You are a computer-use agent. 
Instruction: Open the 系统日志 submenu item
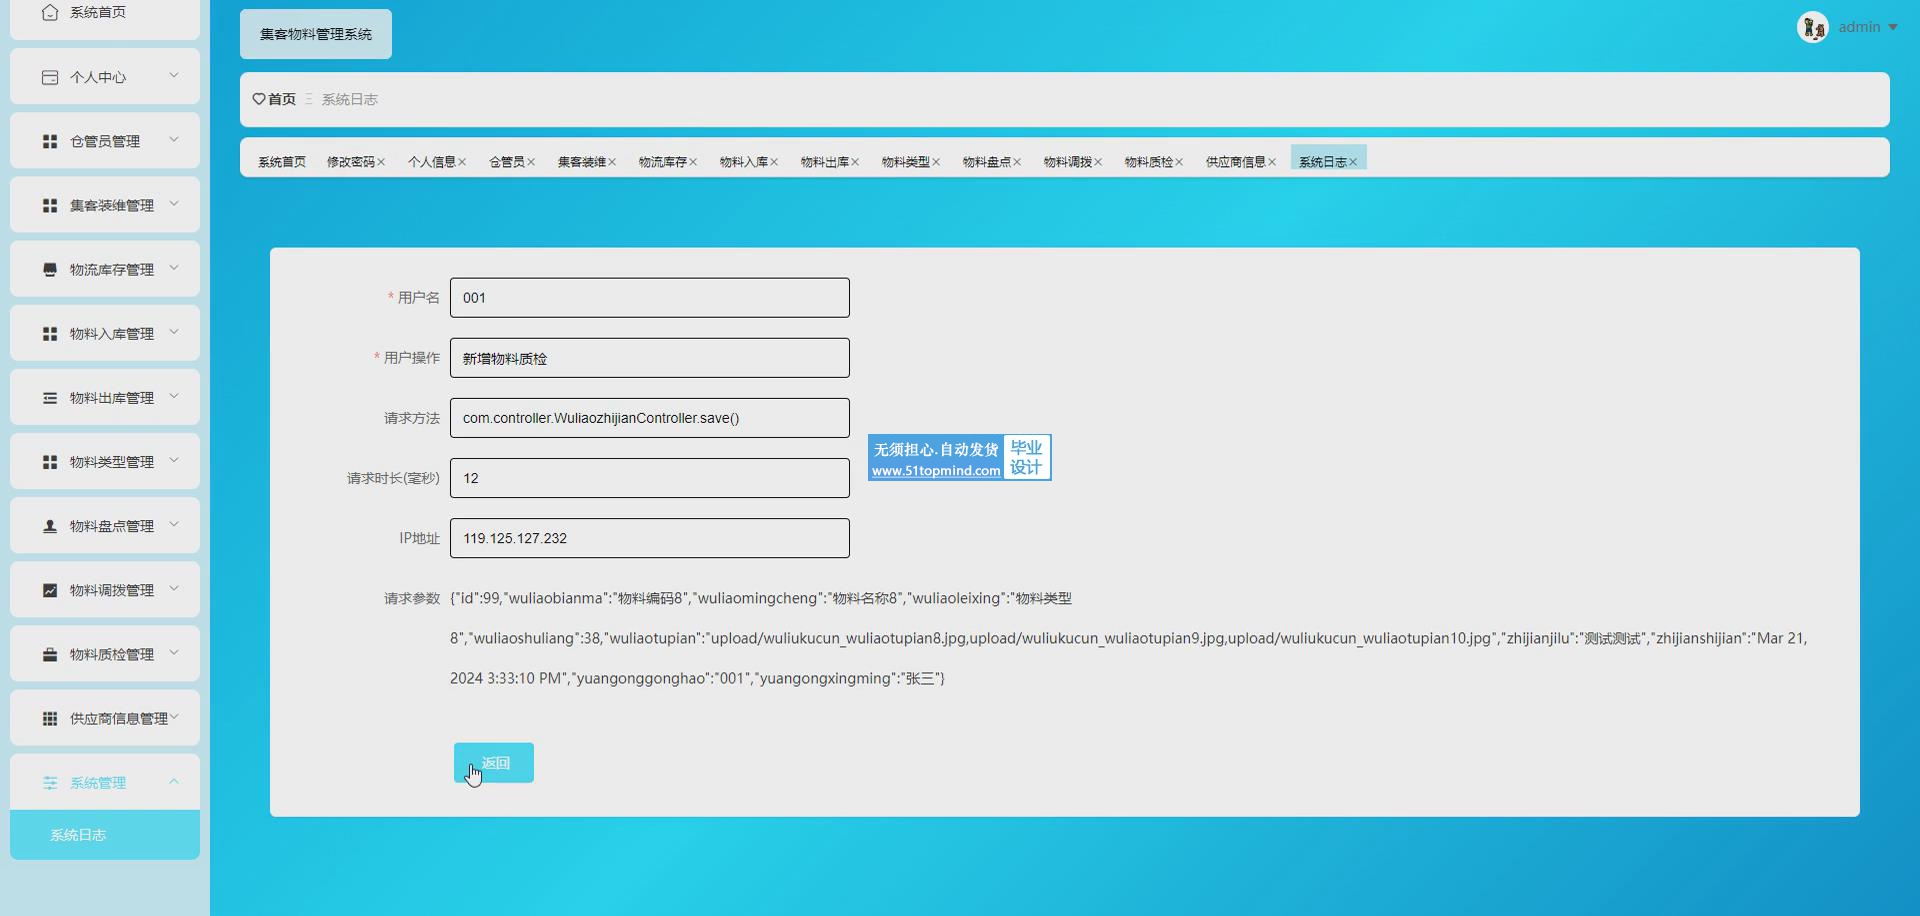click(78, 835)
